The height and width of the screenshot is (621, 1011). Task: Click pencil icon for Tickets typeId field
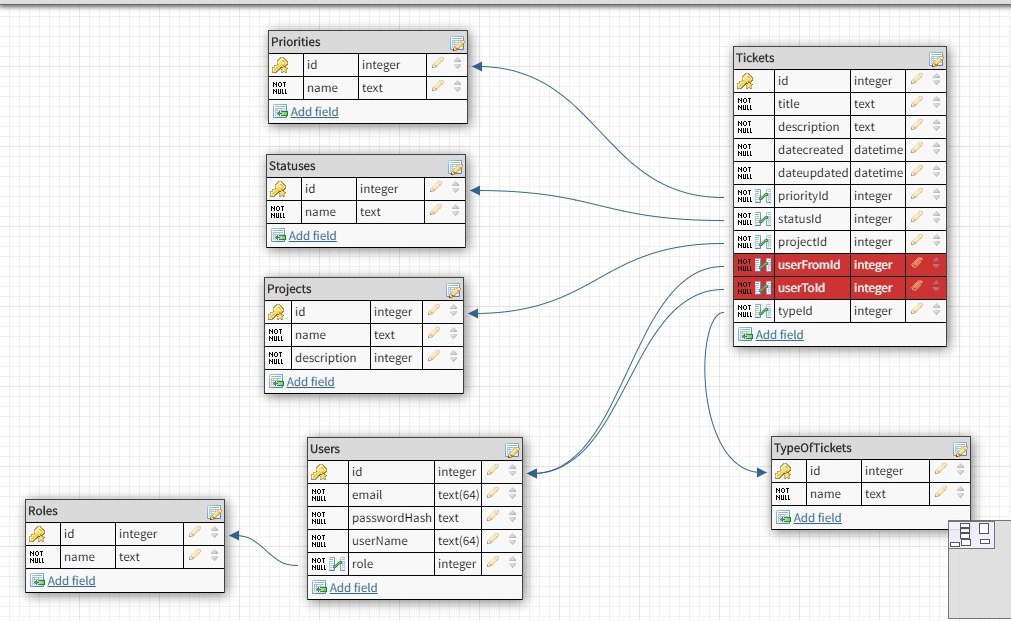917,310
